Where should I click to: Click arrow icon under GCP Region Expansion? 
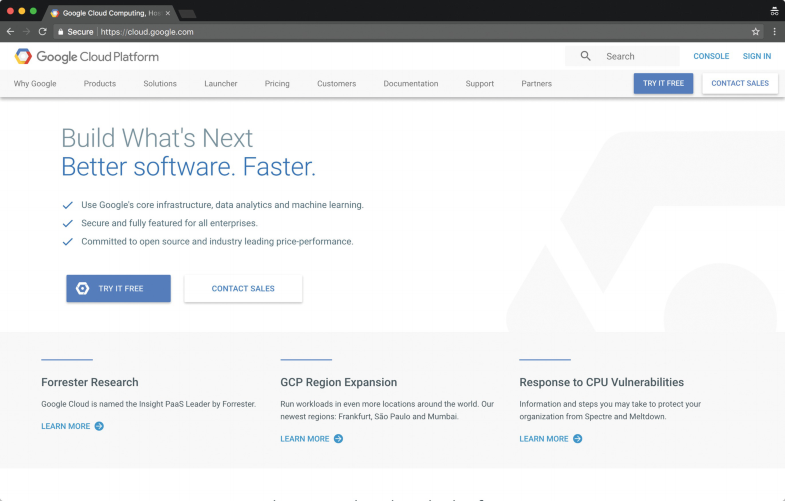tap(338, 439)
